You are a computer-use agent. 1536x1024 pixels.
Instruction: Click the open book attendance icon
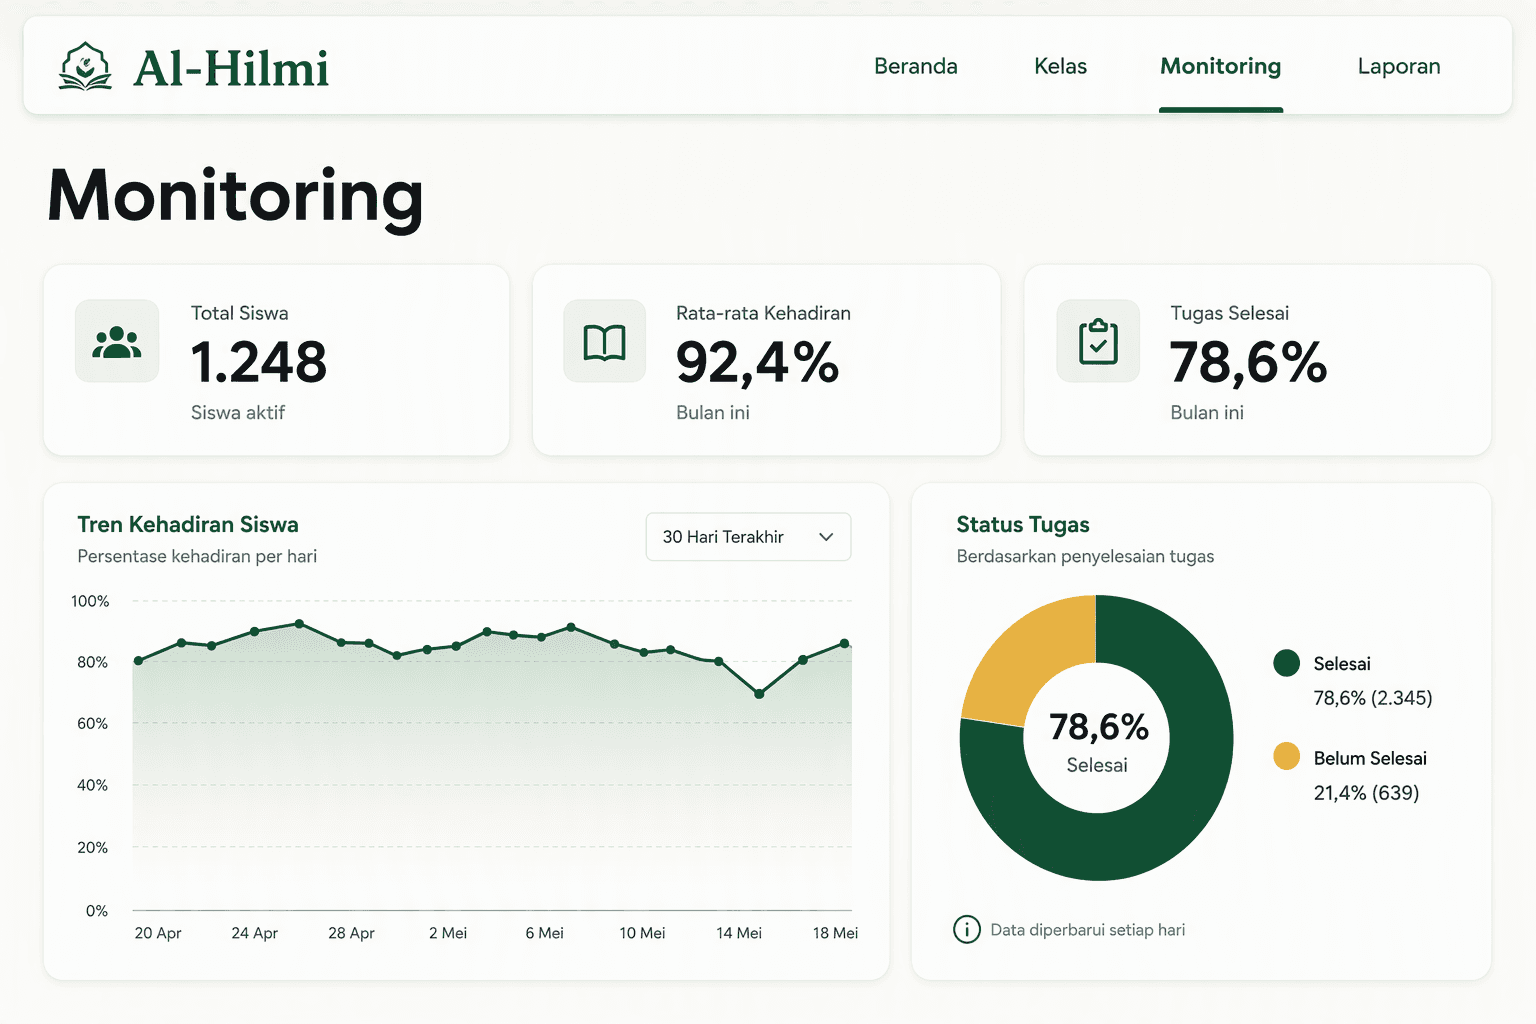[x=605, y=342]
